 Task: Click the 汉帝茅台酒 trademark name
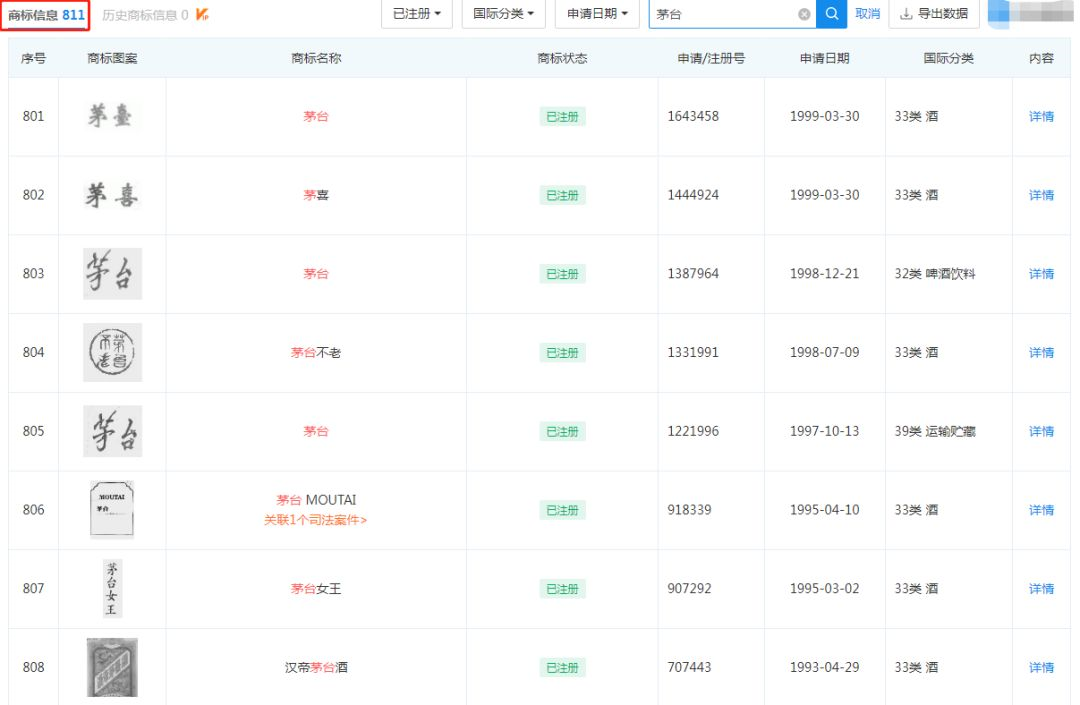click(x=316, y=668)
